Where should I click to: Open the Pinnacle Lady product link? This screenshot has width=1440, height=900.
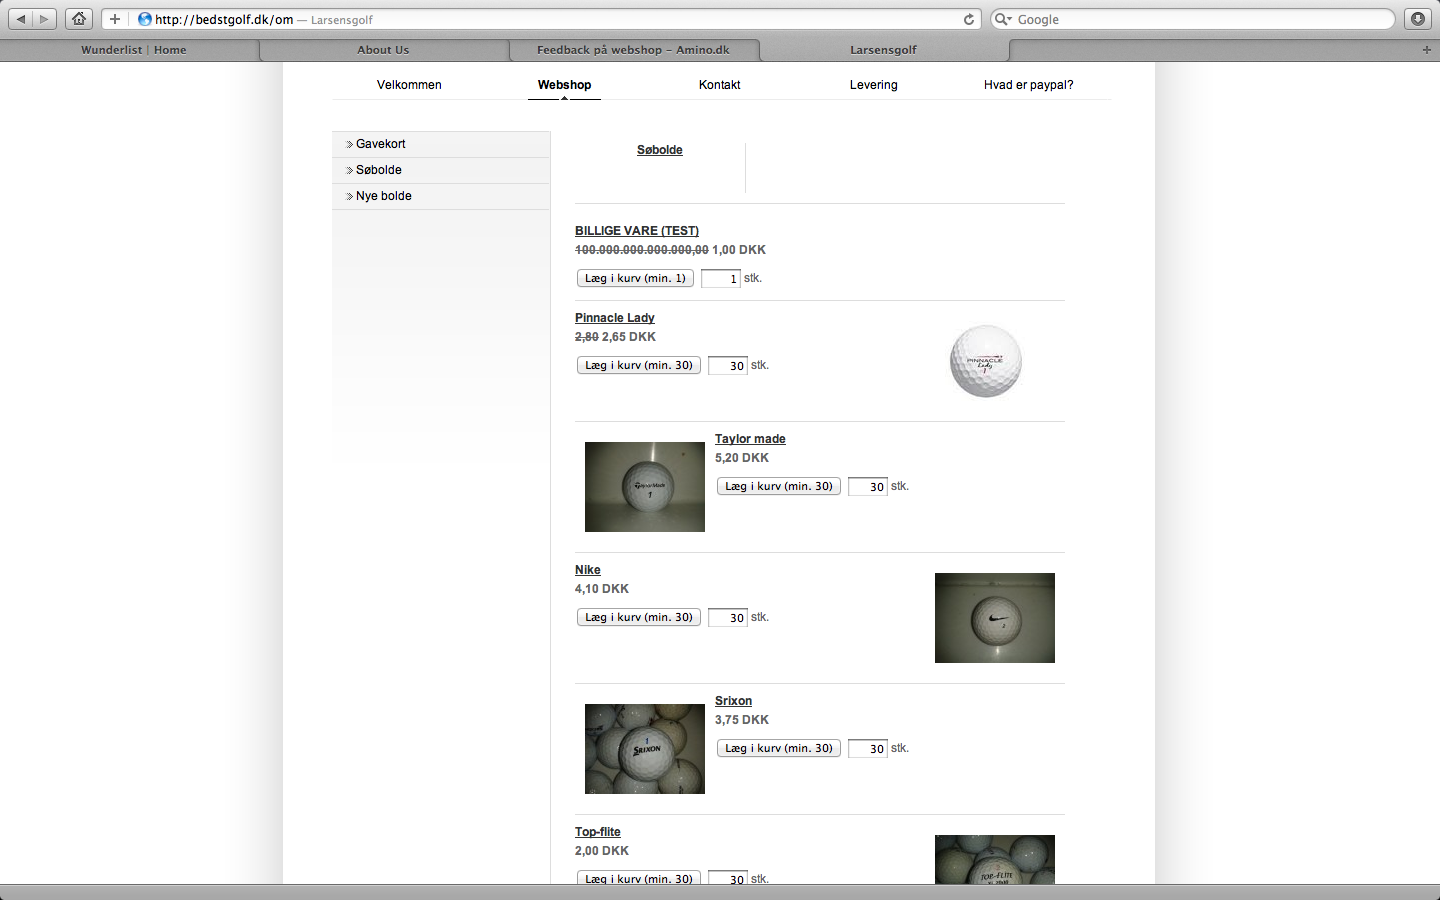(x=615, y=318)
